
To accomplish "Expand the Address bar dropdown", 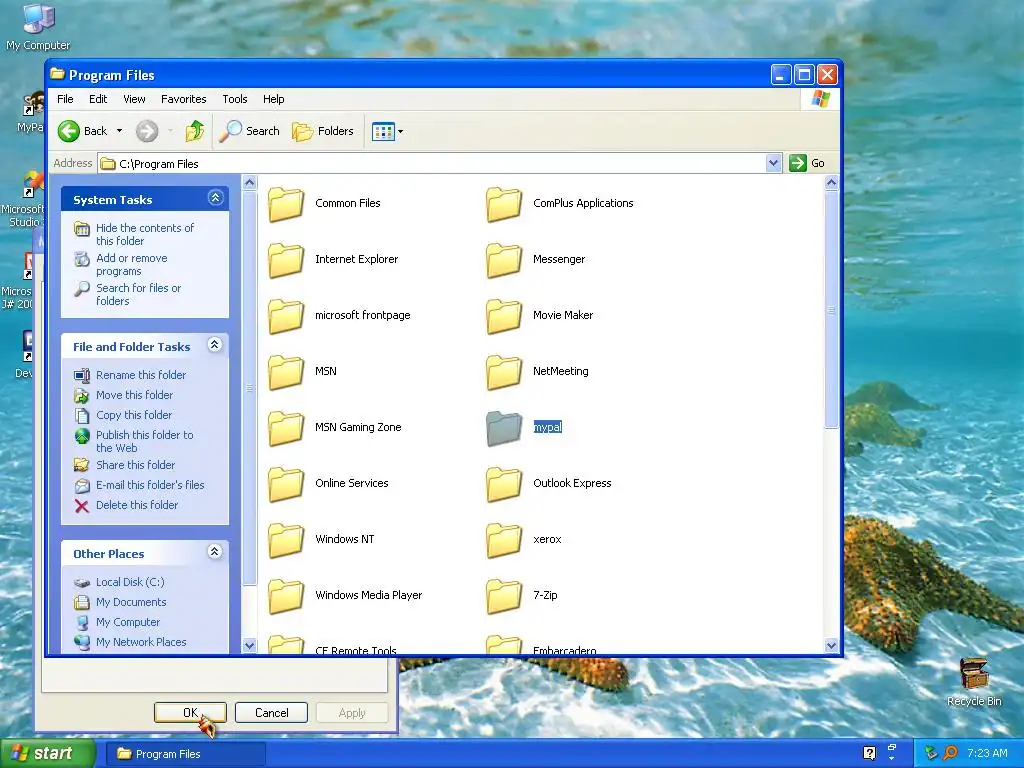I will coord(773,163).
